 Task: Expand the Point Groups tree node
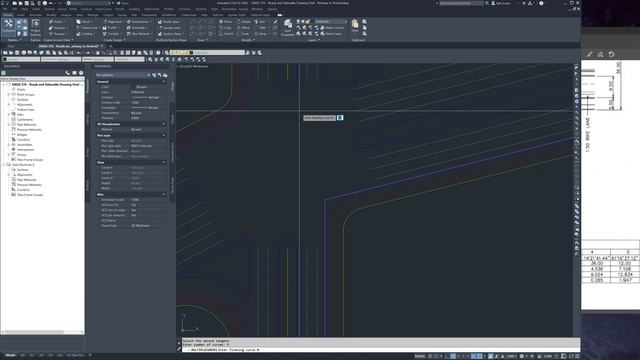point(9,94)
